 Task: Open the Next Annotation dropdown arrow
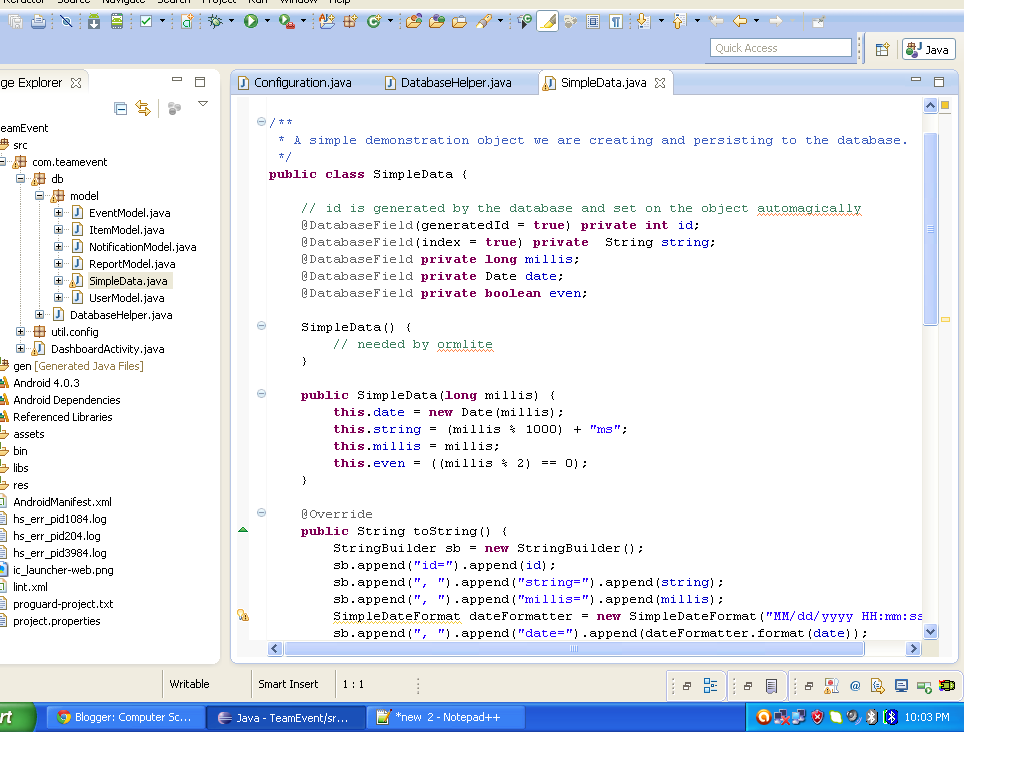click(661, 22)
